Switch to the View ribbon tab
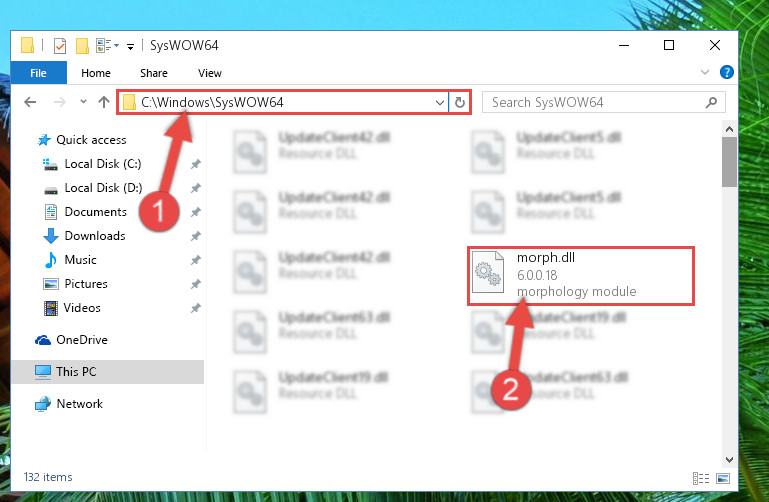Image resolution: width=769 pixels, height=502 pixels. click(209, 73)
